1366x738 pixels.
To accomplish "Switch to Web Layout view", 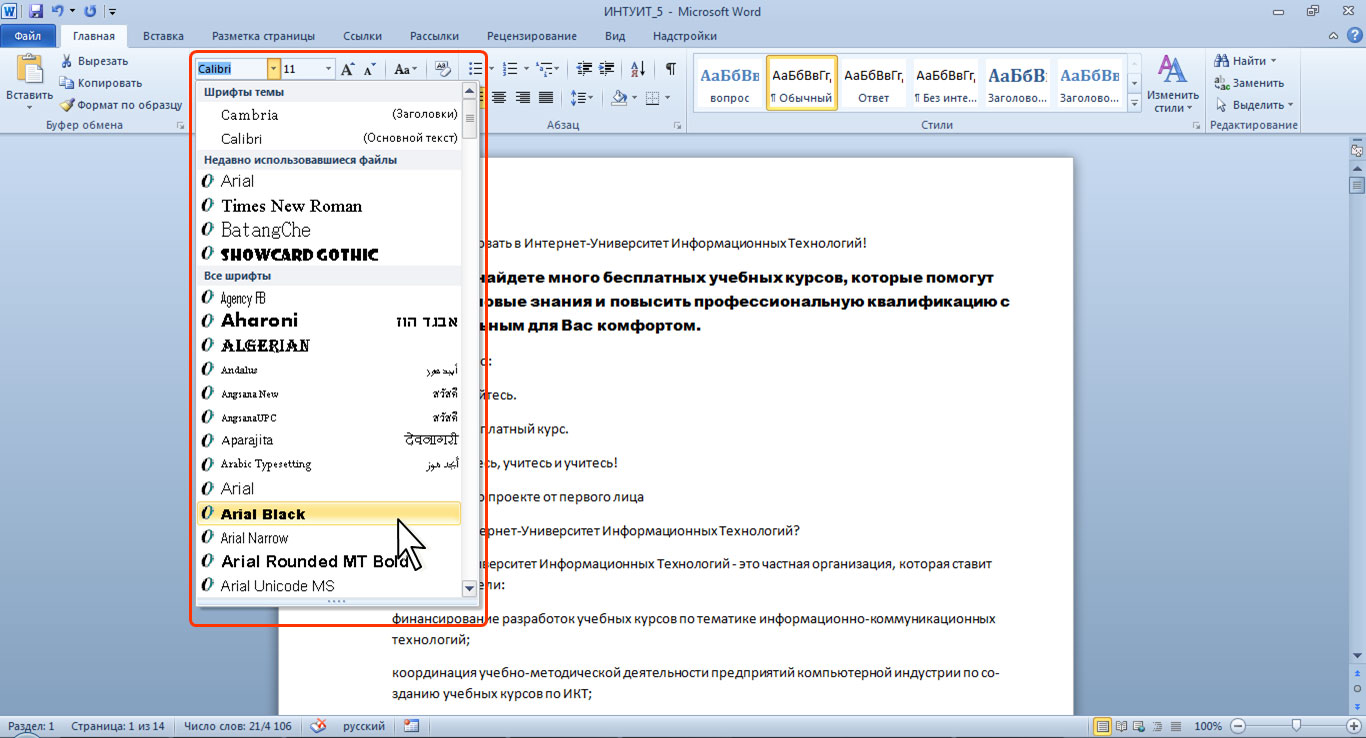I will tap(1139, 726).
